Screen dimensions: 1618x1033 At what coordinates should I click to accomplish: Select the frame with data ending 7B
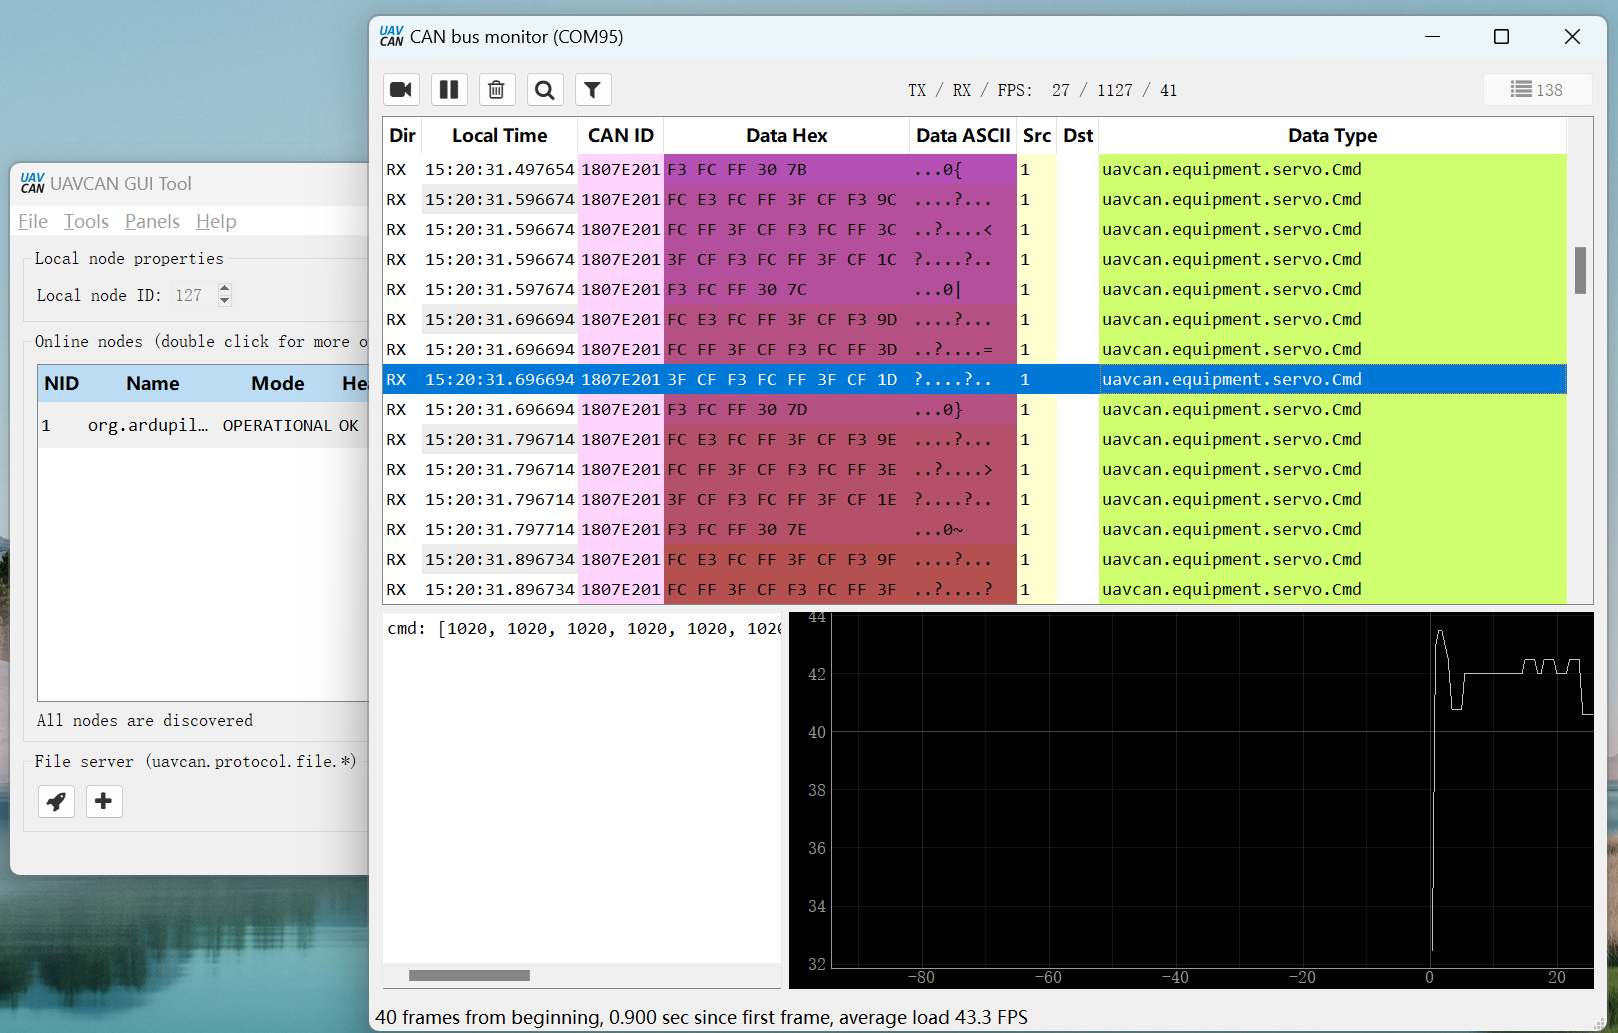tap(736, 170)
